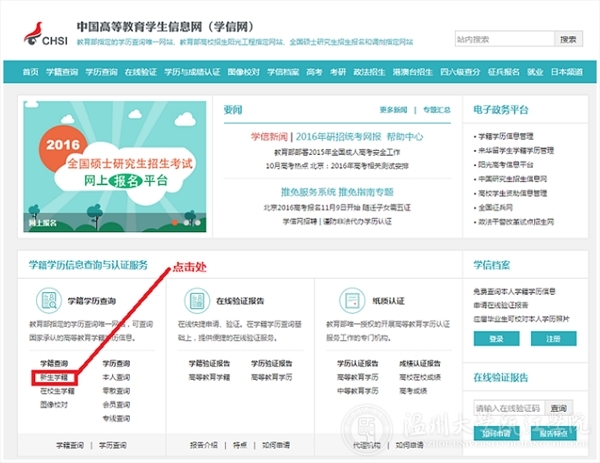
Task: Click the 注册 button in 学信档案
Action: (553, 339)
